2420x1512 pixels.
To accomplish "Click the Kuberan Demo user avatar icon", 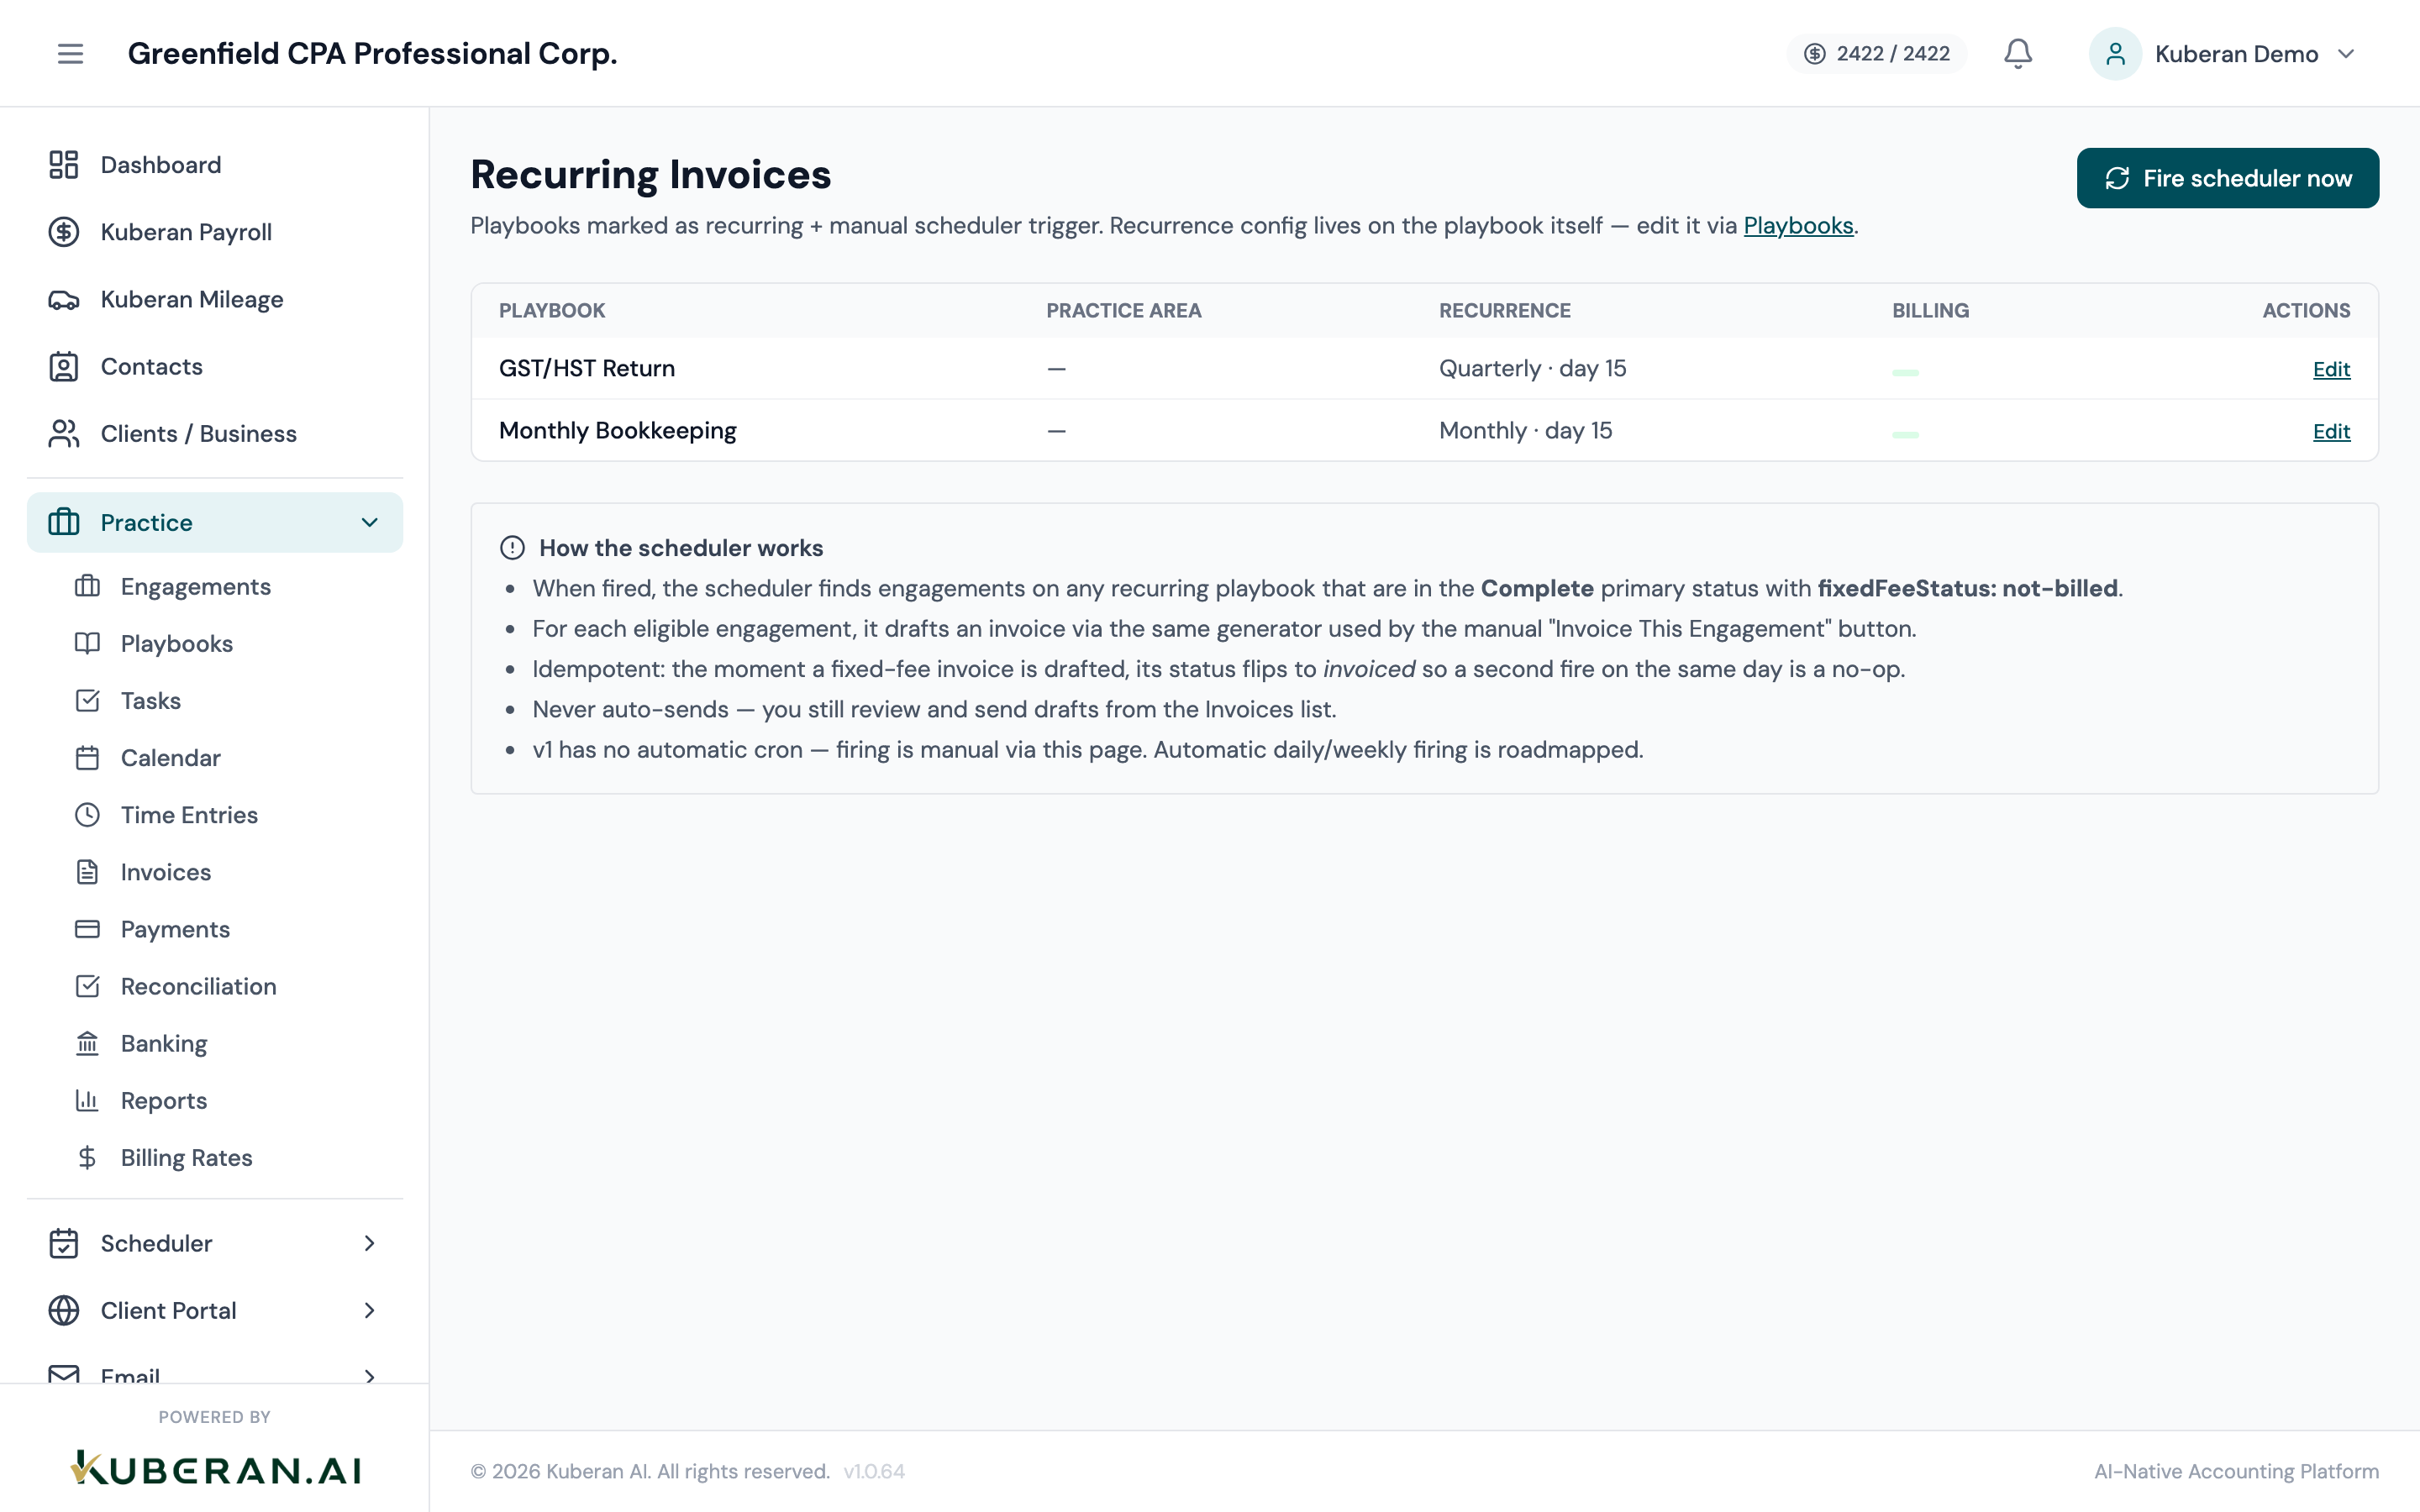I will coord(2114,53).
